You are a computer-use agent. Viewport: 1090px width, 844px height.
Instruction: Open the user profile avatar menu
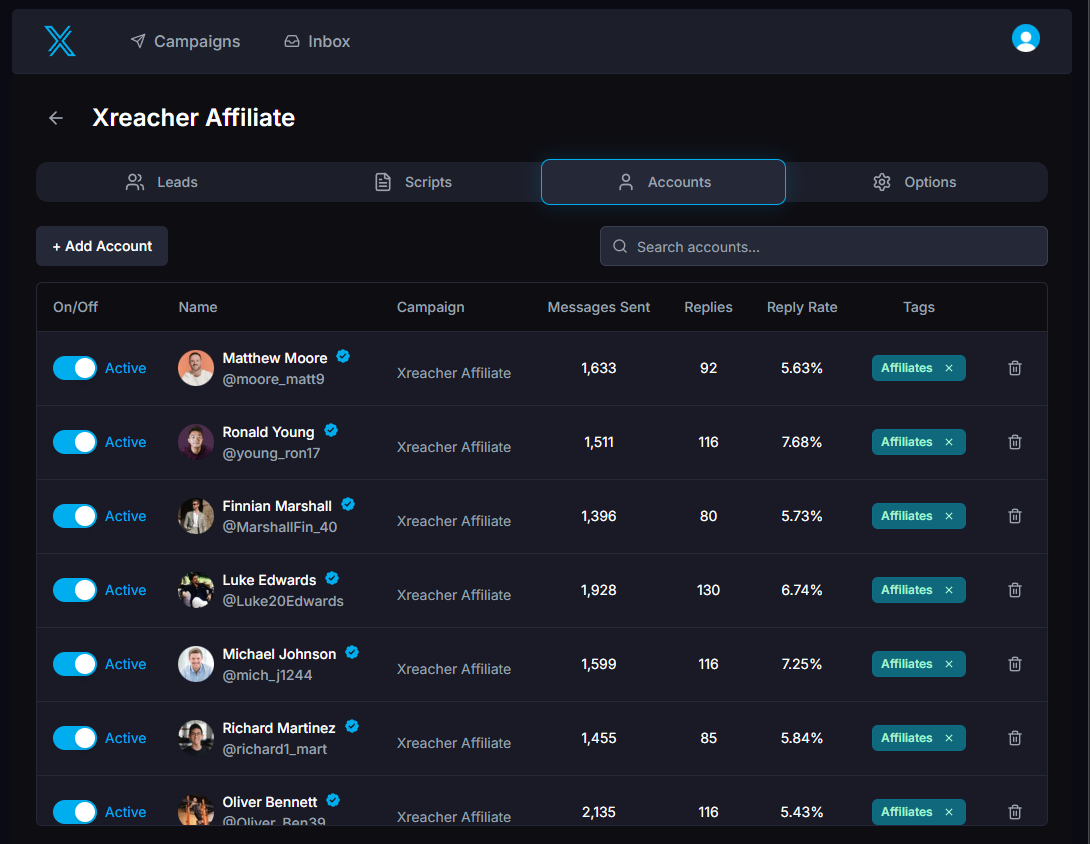1025,38
